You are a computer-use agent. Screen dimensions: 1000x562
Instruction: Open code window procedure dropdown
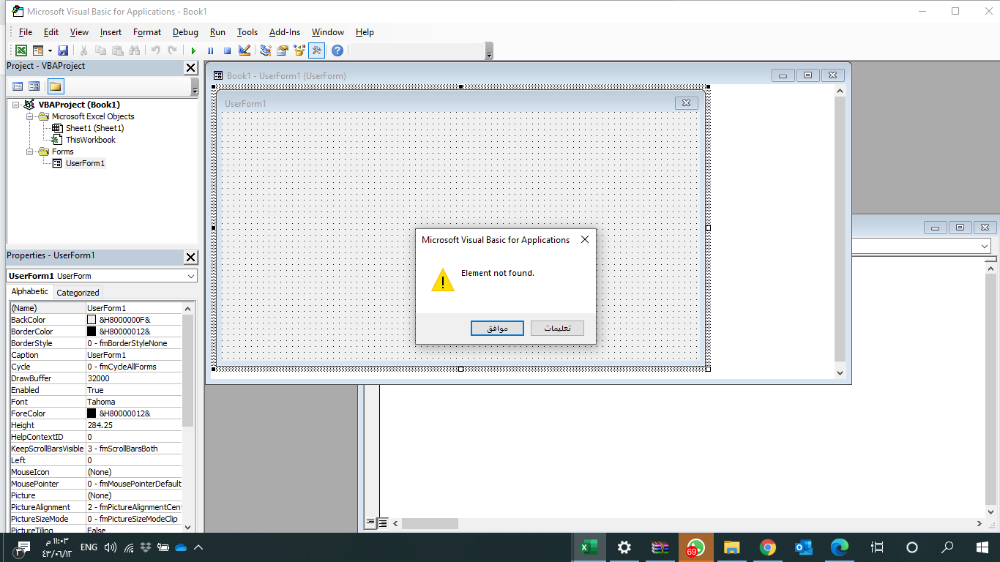click(985, 246)
